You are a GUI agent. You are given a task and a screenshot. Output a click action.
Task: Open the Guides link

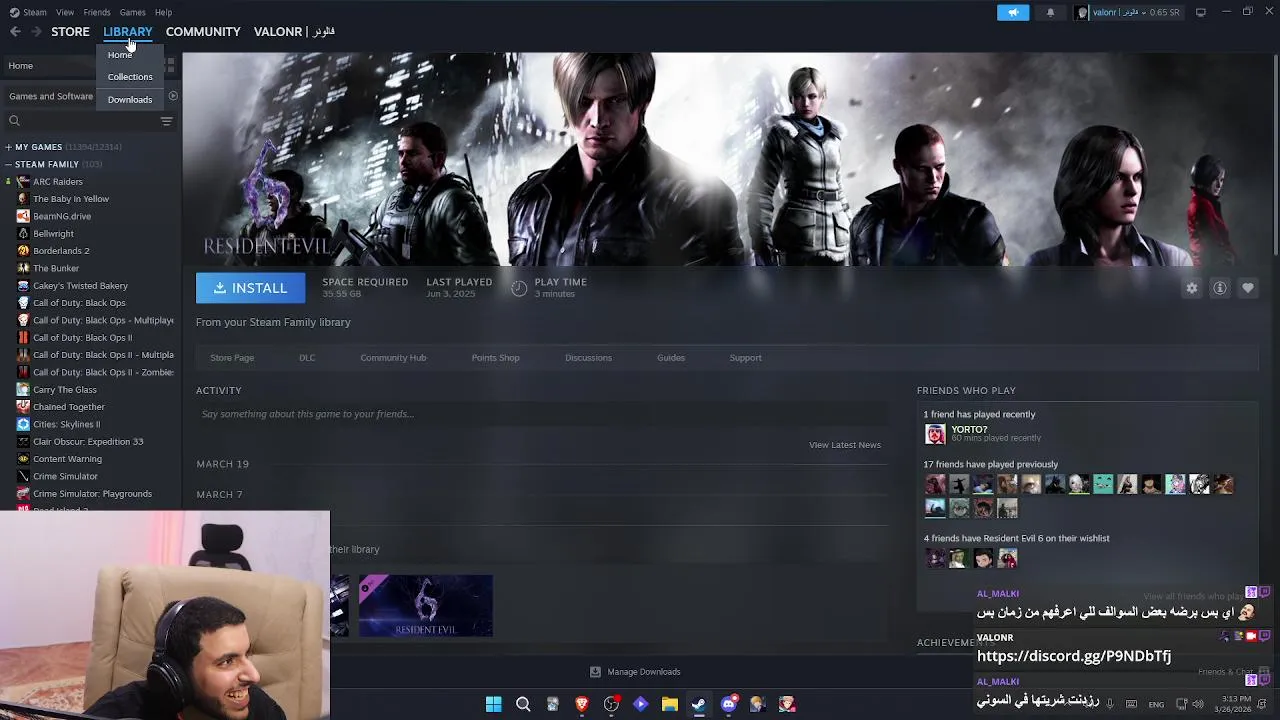tap(671, 358)
